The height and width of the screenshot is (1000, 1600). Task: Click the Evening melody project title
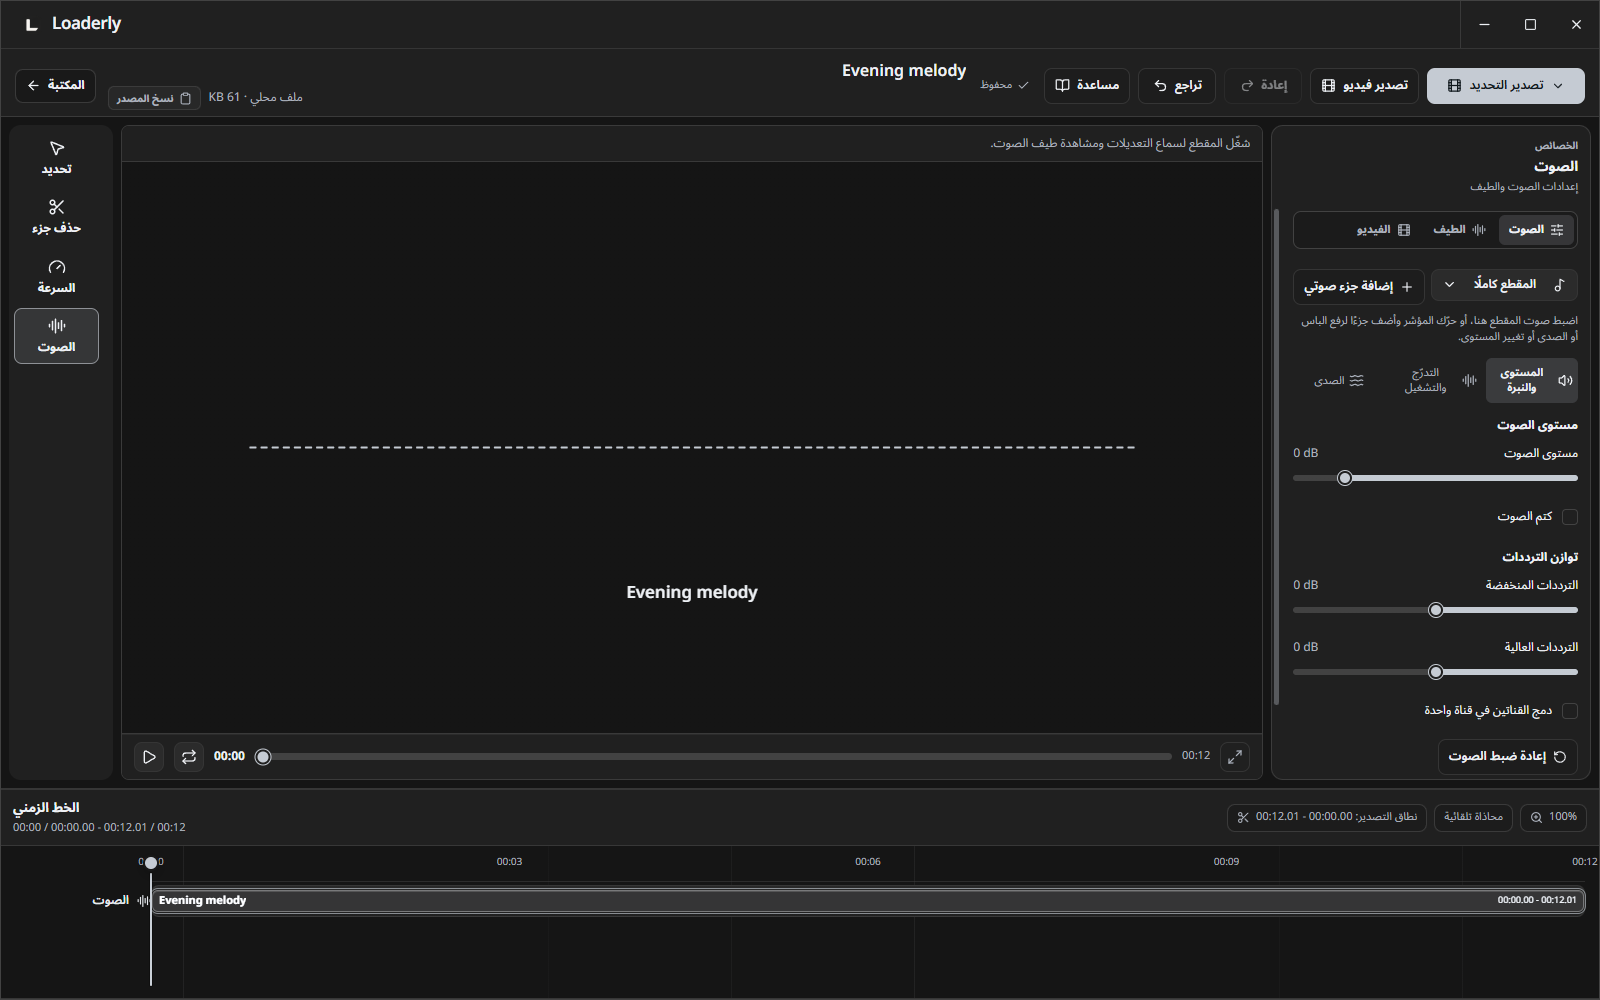pyautogui.click(x=904, y=71)
